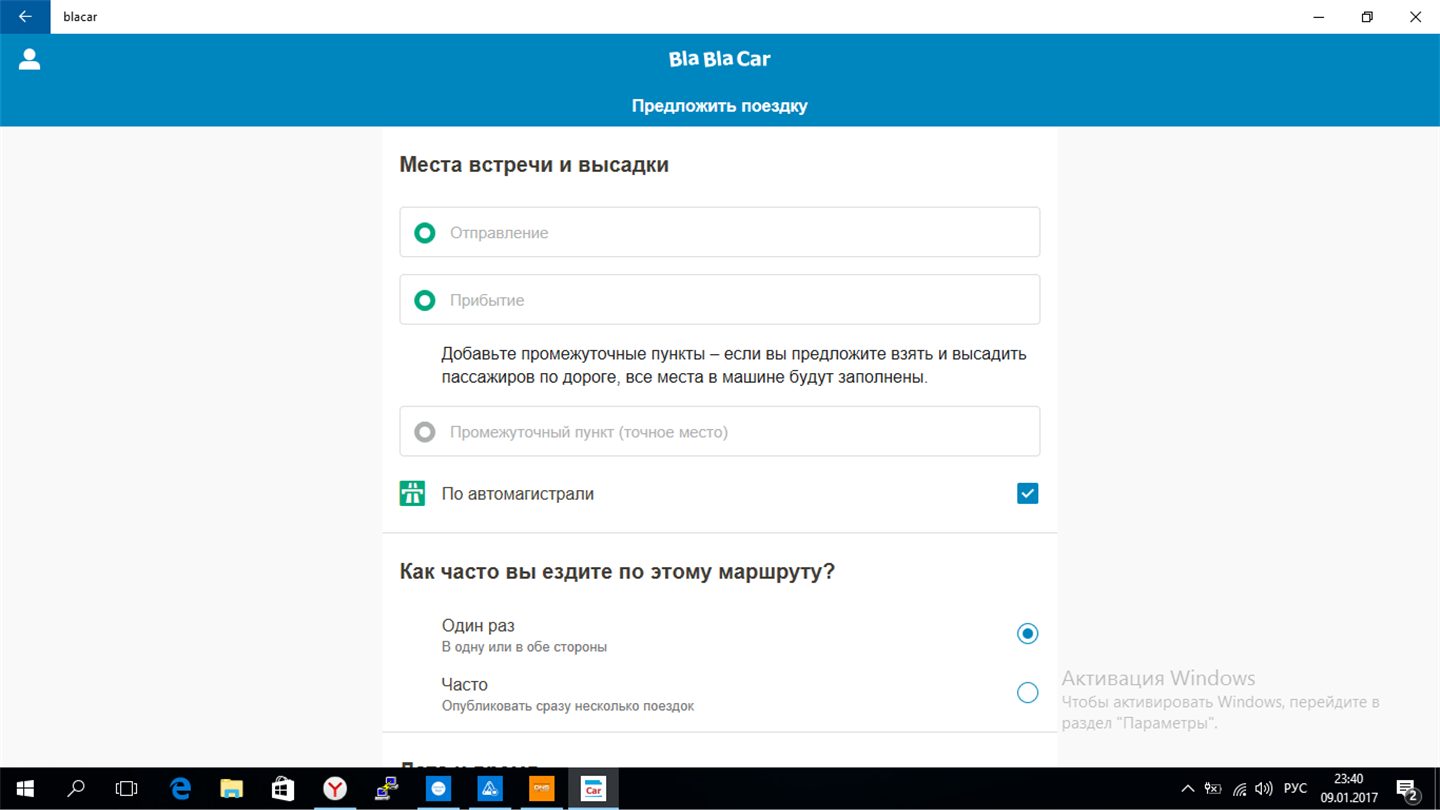1440x810 pixels.
Task: Open the orange app taskbar icon
Action: (x=541, y=789)
